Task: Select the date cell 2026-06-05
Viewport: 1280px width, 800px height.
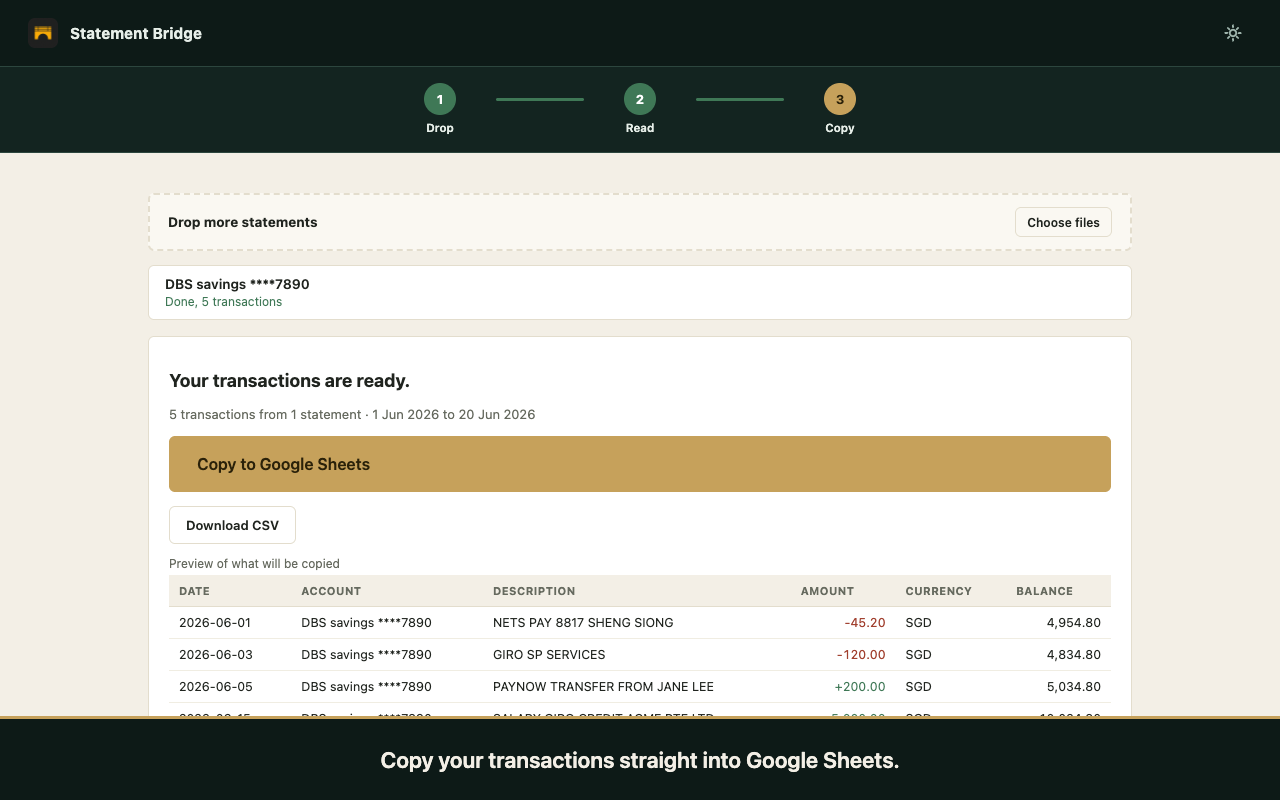Action: [x=215, y=686]
